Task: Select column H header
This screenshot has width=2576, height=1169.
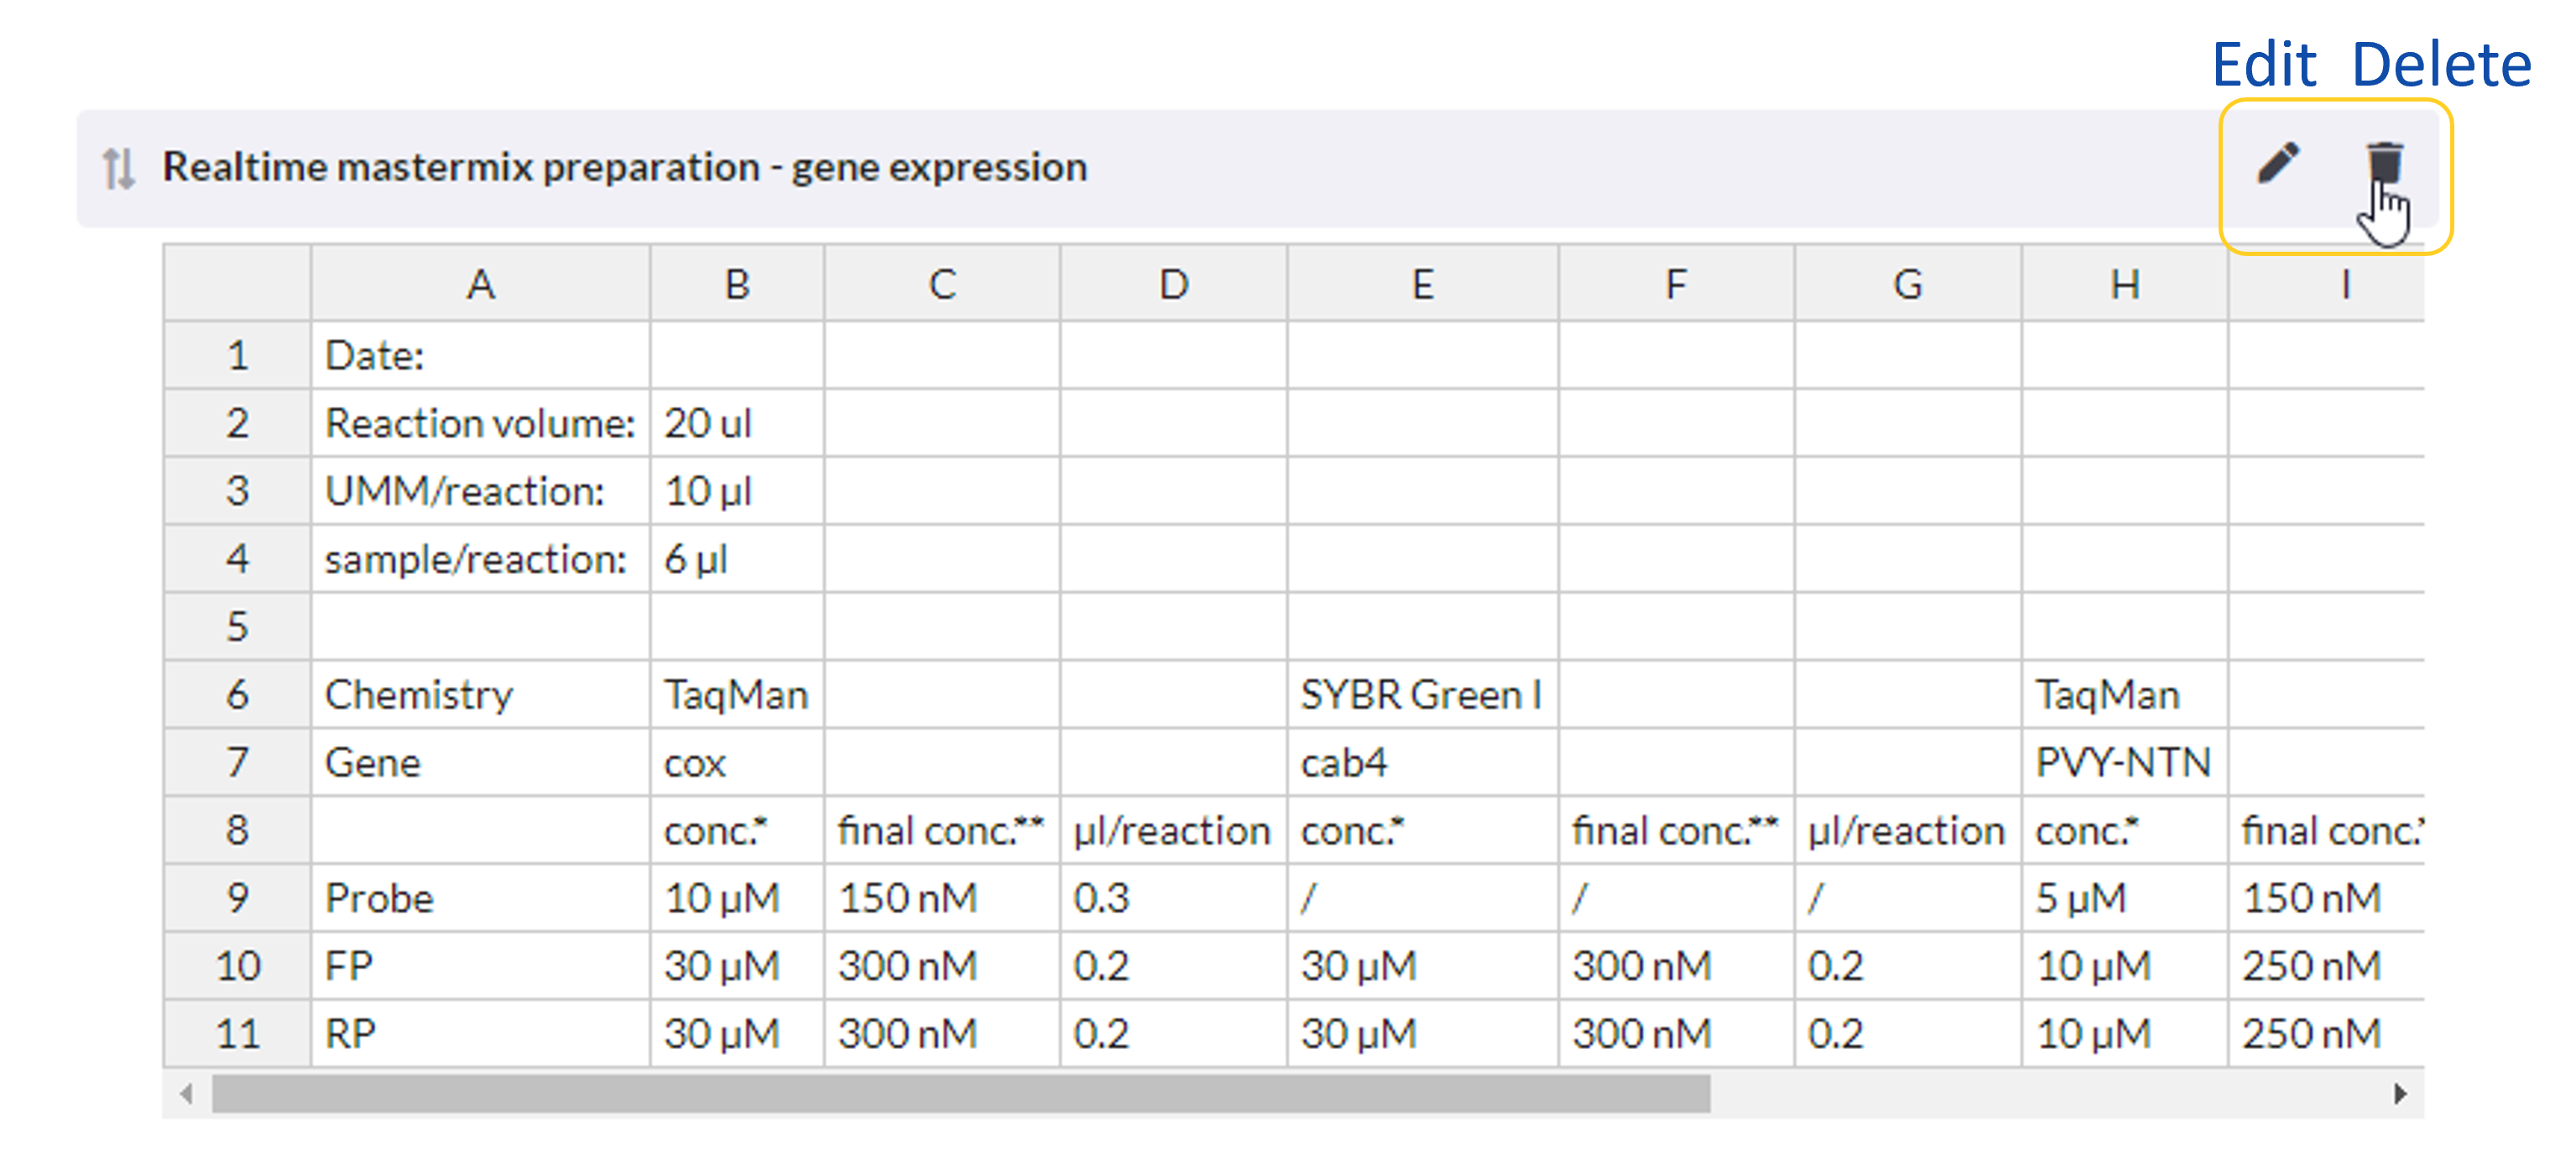Action: point(2124,285)
